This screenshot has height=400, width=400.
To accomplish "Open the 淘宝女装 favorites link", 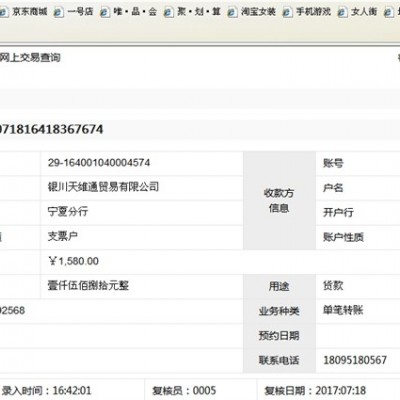I will click(258, 12).
